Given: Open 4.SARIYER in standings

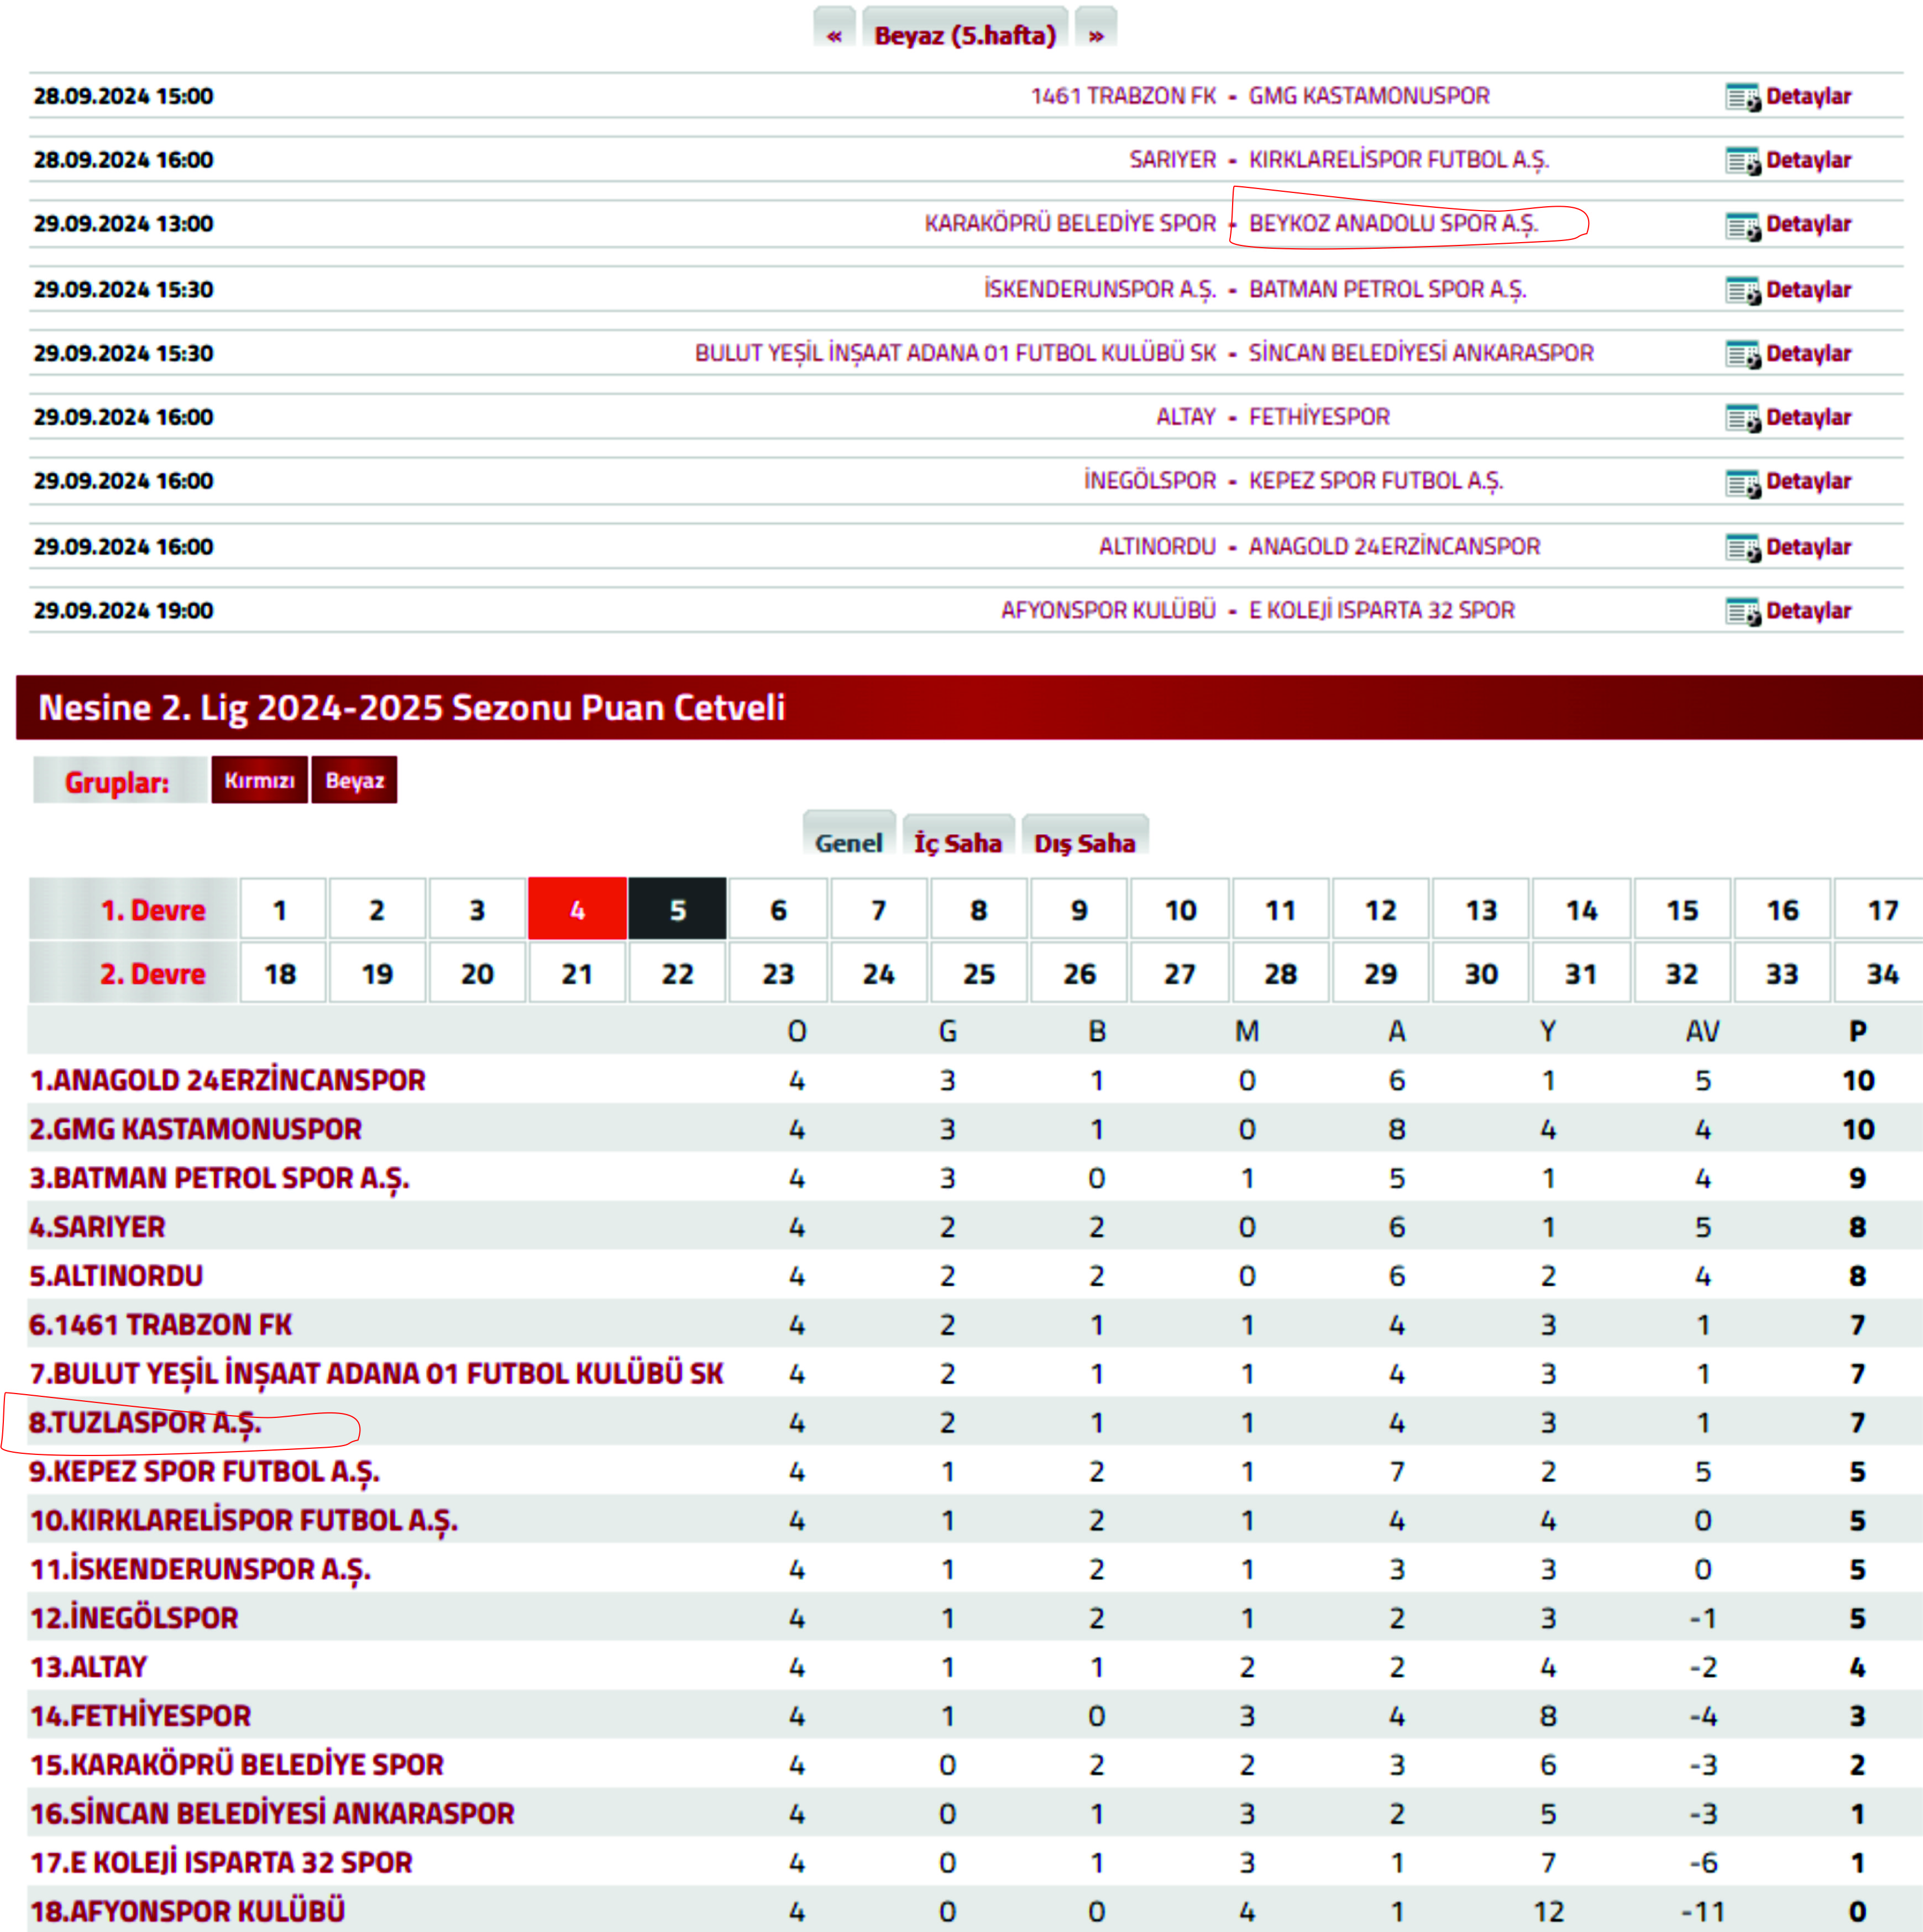Looking at the screenshot, I should point(98,1227).
